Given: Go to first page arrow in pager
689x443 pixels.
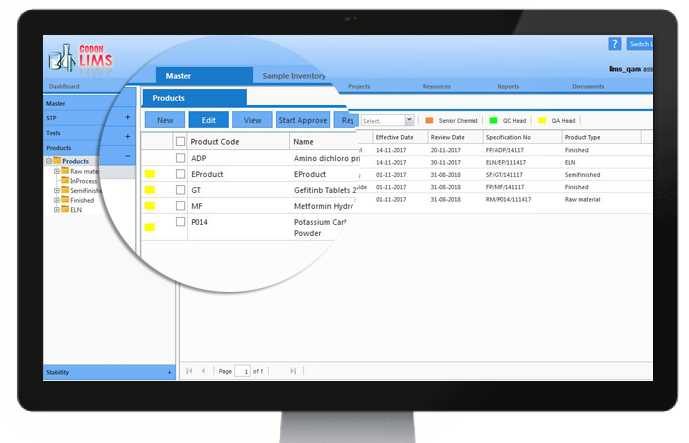Looking at the screenshot, I should point(190,371).
